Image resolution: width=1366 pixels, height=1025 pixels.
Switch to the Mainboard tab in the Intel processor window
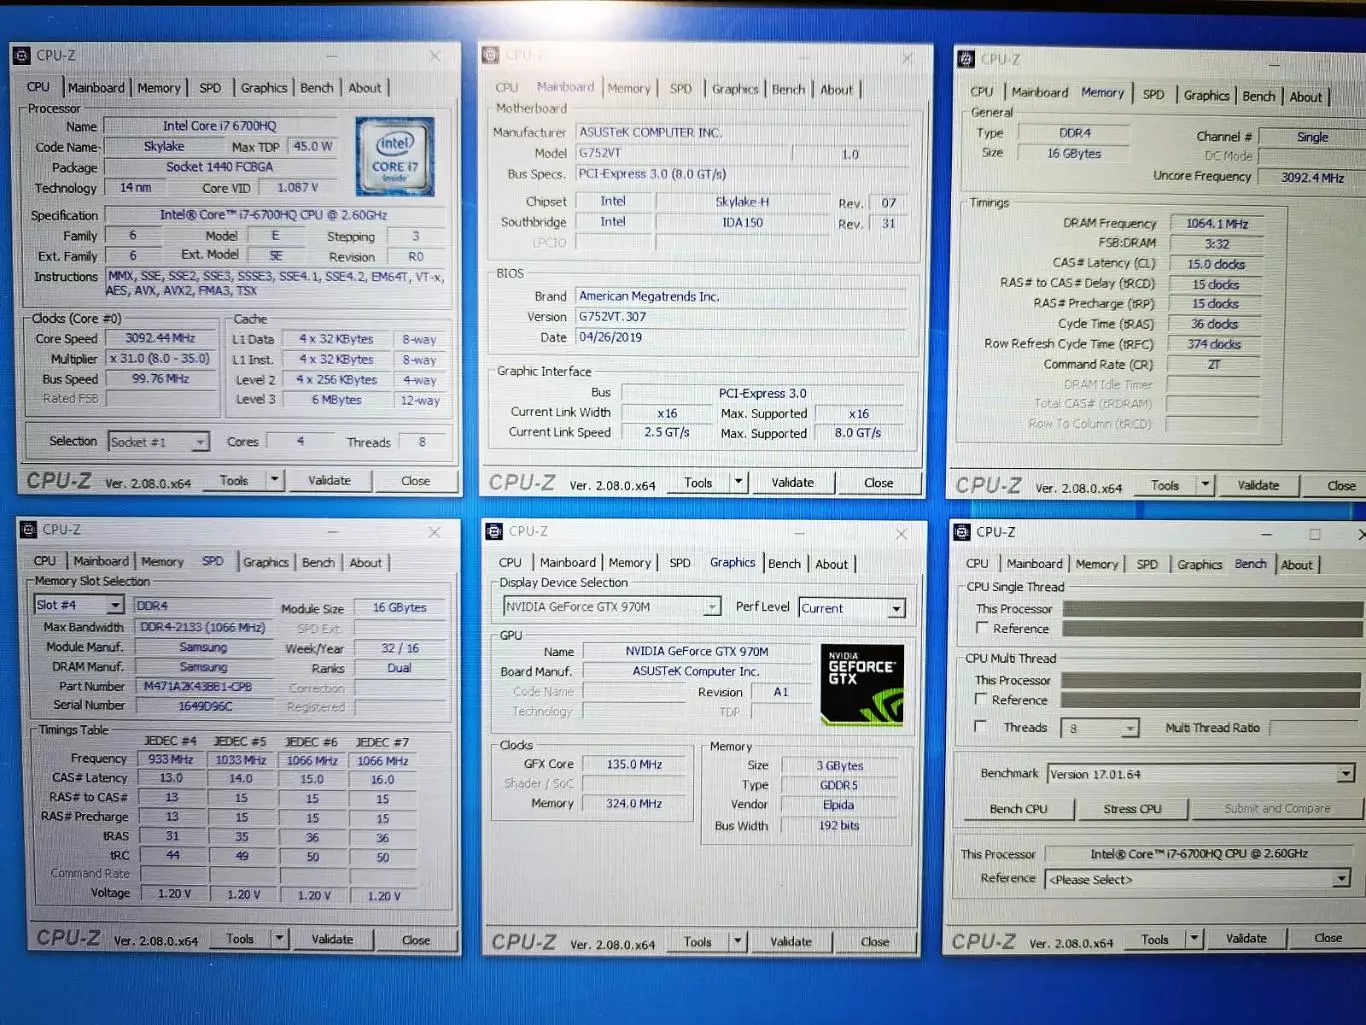pos(96,88)
